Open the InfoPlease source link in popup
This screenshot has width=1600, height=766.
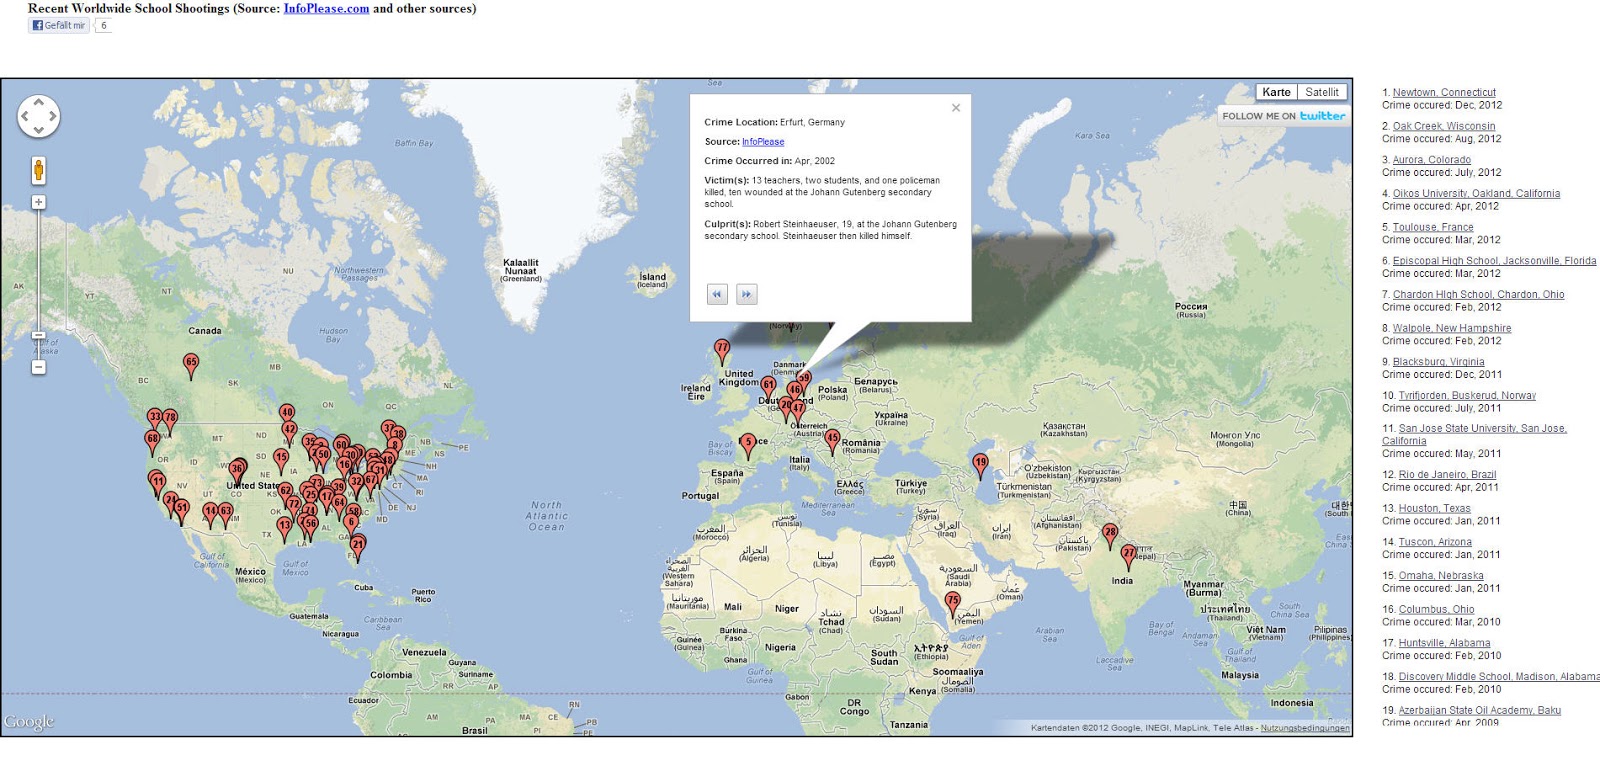(763, 142)
